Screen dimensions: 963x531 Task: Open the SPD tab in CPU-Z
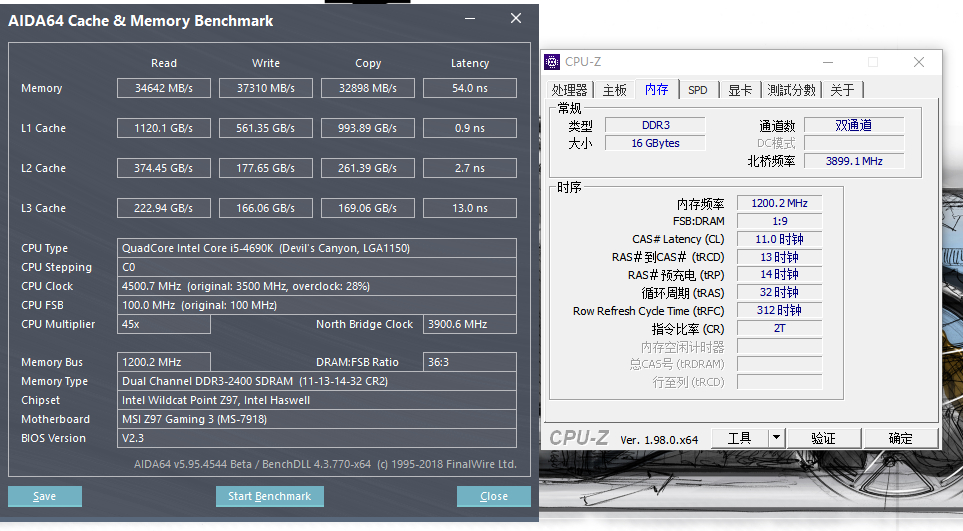(698, 90)
